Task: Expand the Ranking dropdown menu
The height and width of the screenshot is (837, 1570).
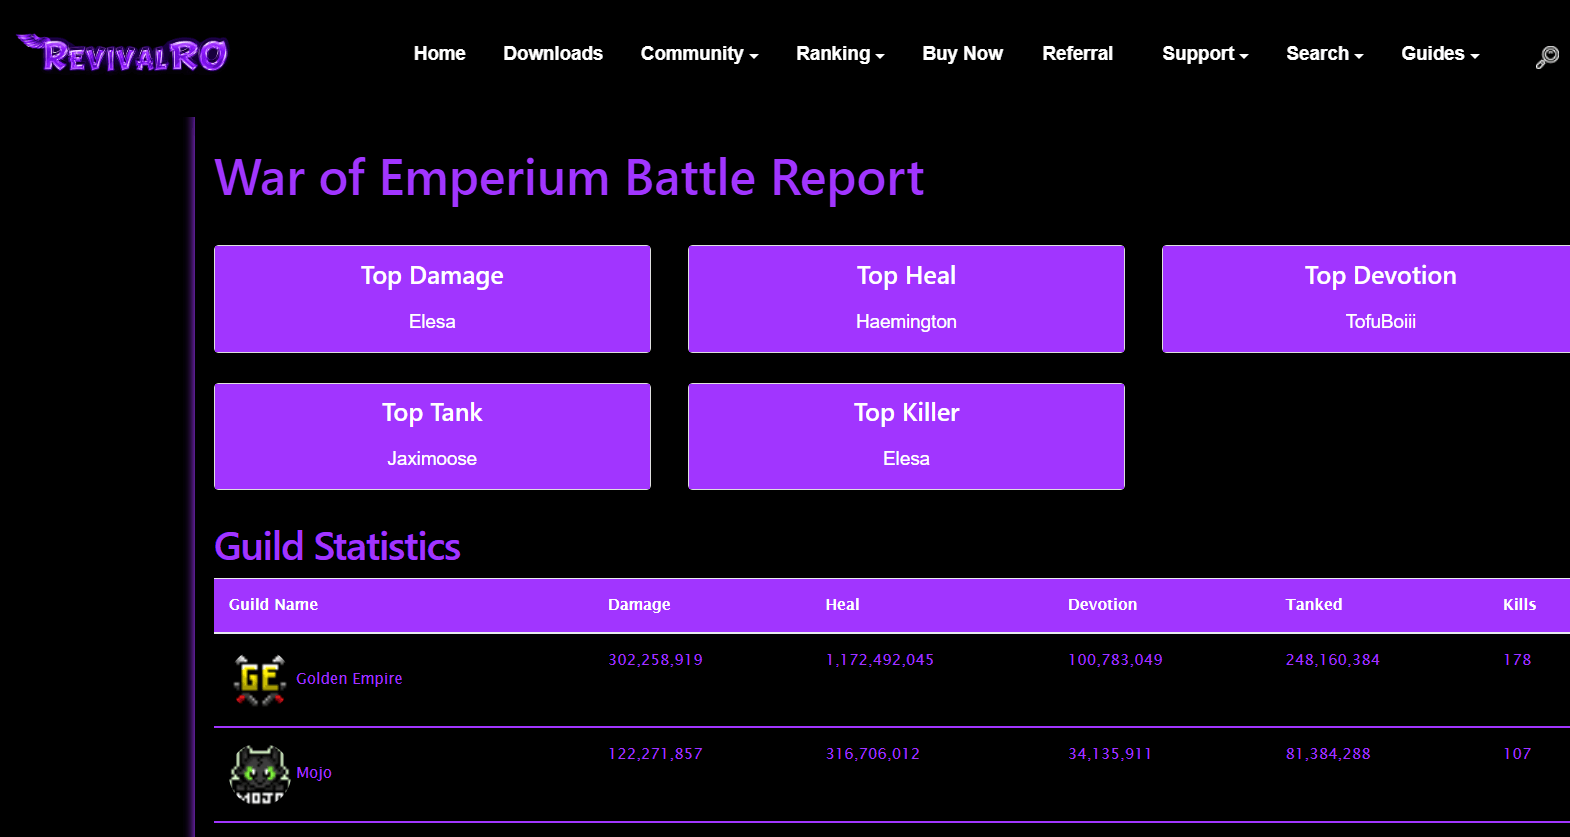Action: click(839, 54)
